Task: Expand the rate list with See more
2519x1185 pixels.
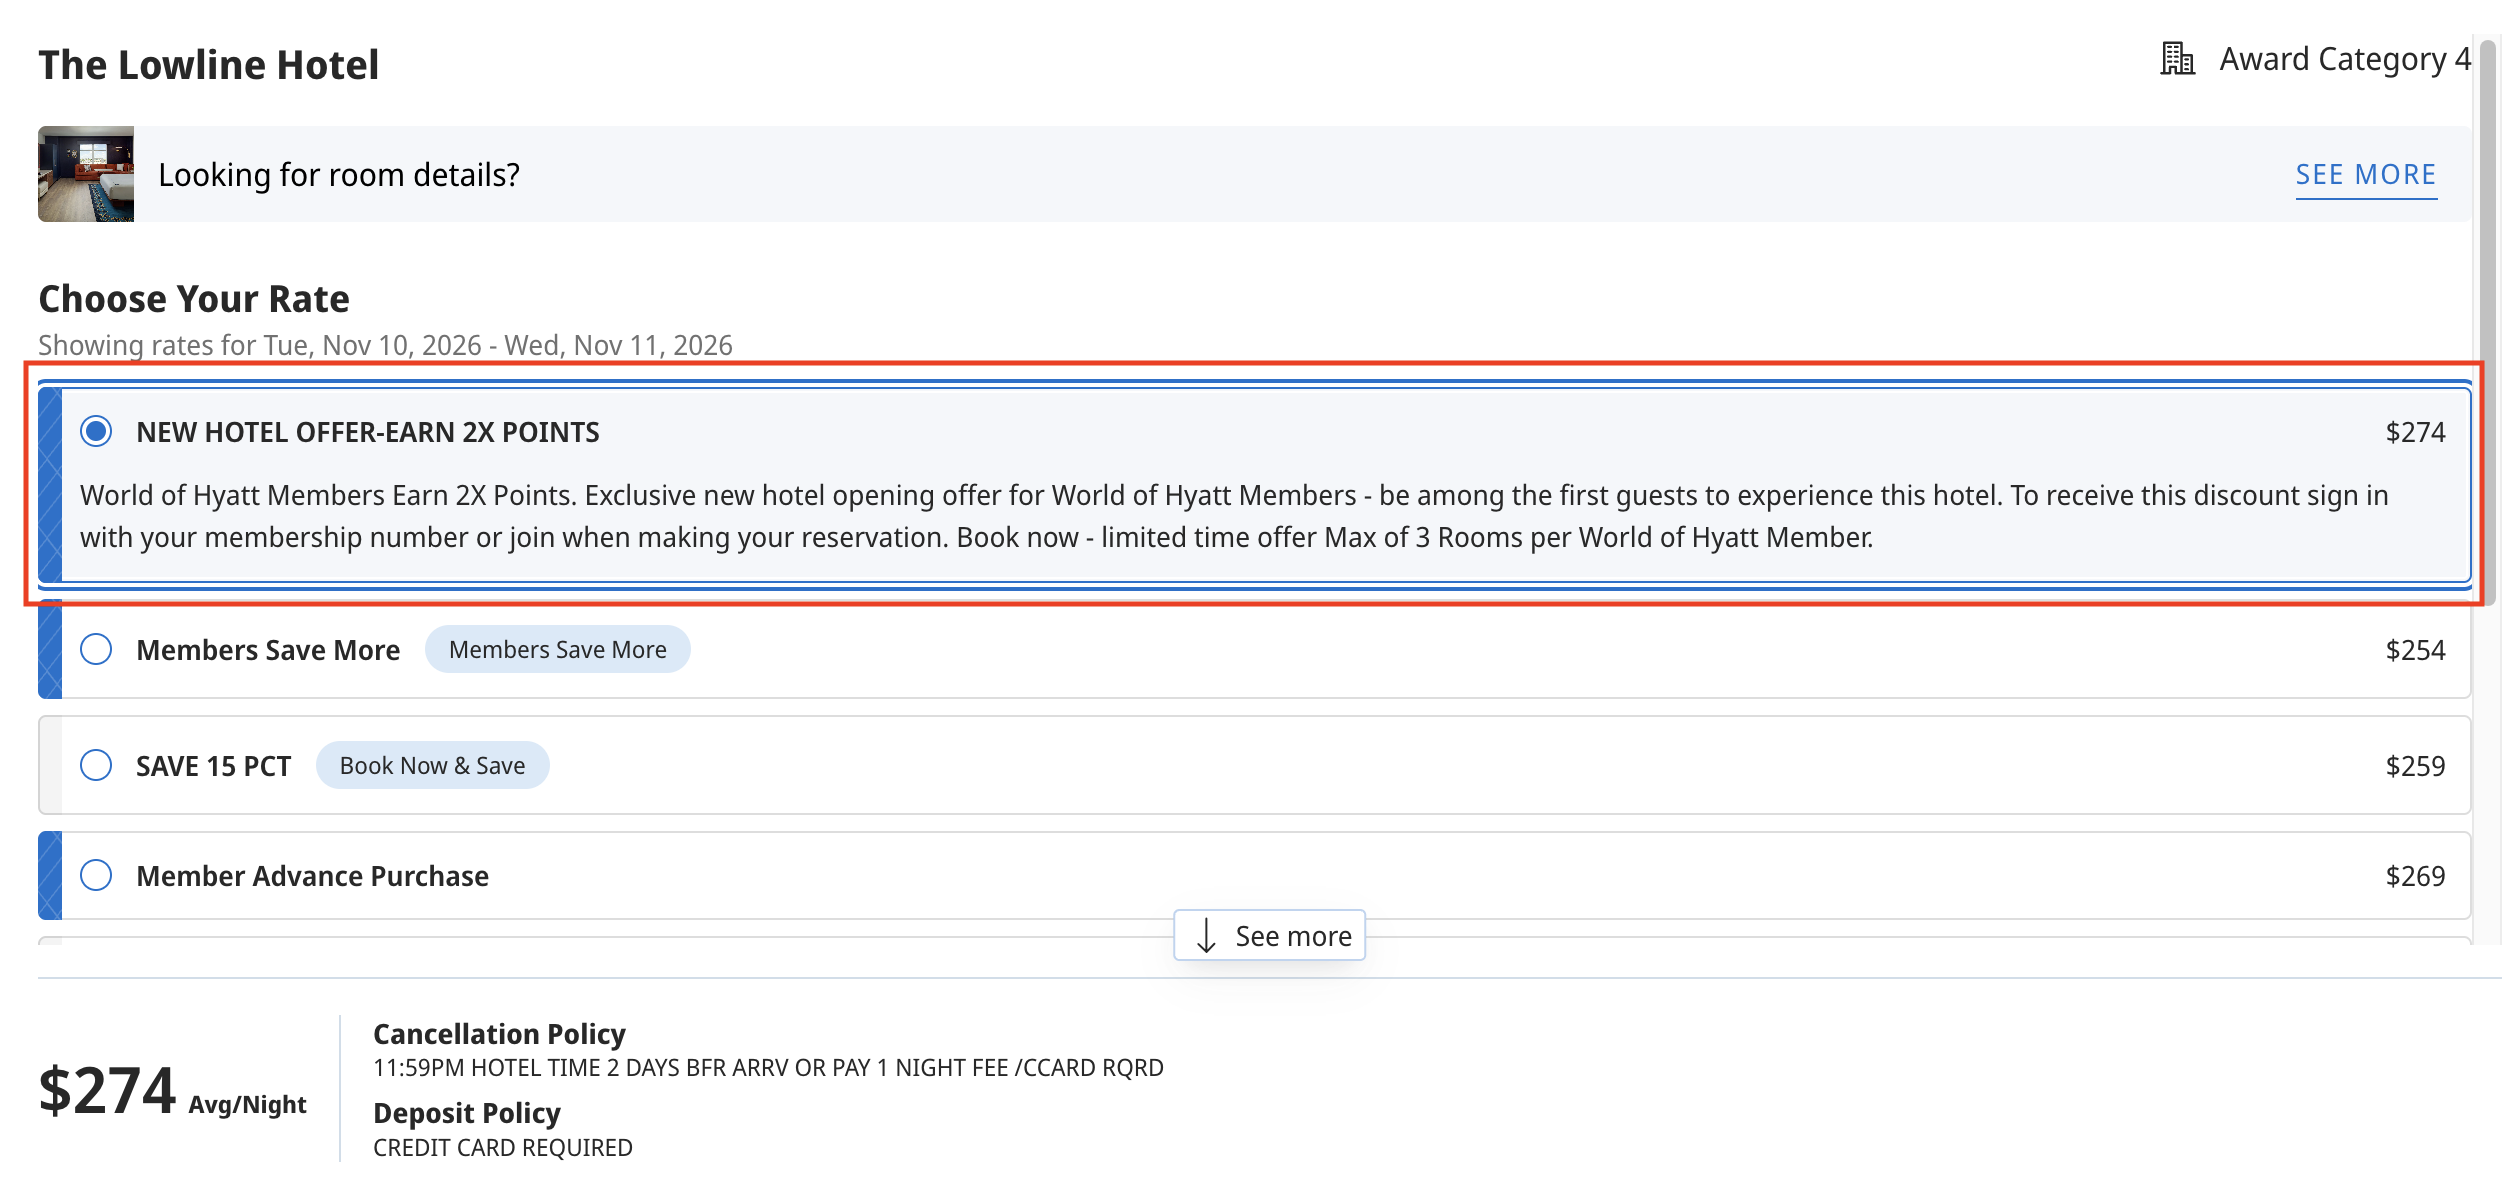Action: point(1269,936)
